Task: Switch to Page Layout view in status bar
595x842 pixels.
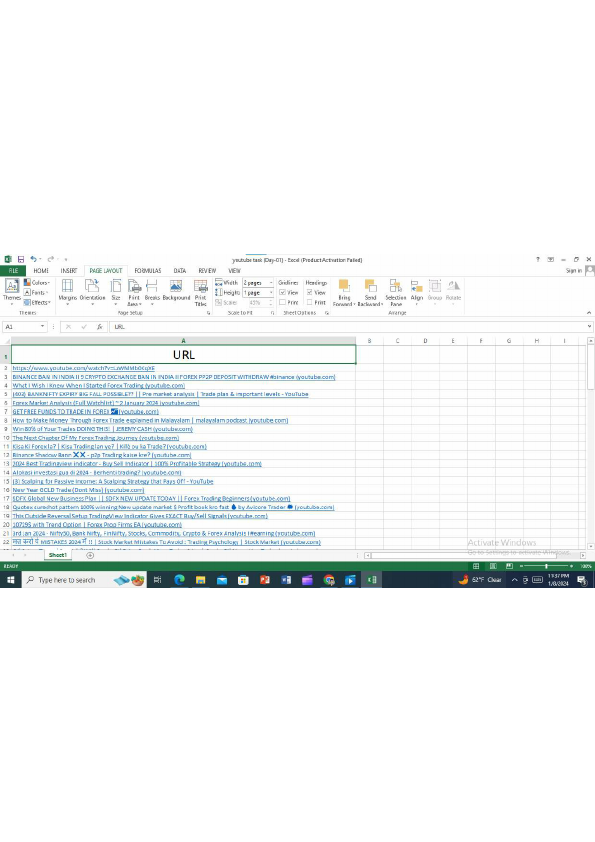Action: point(492,566)
